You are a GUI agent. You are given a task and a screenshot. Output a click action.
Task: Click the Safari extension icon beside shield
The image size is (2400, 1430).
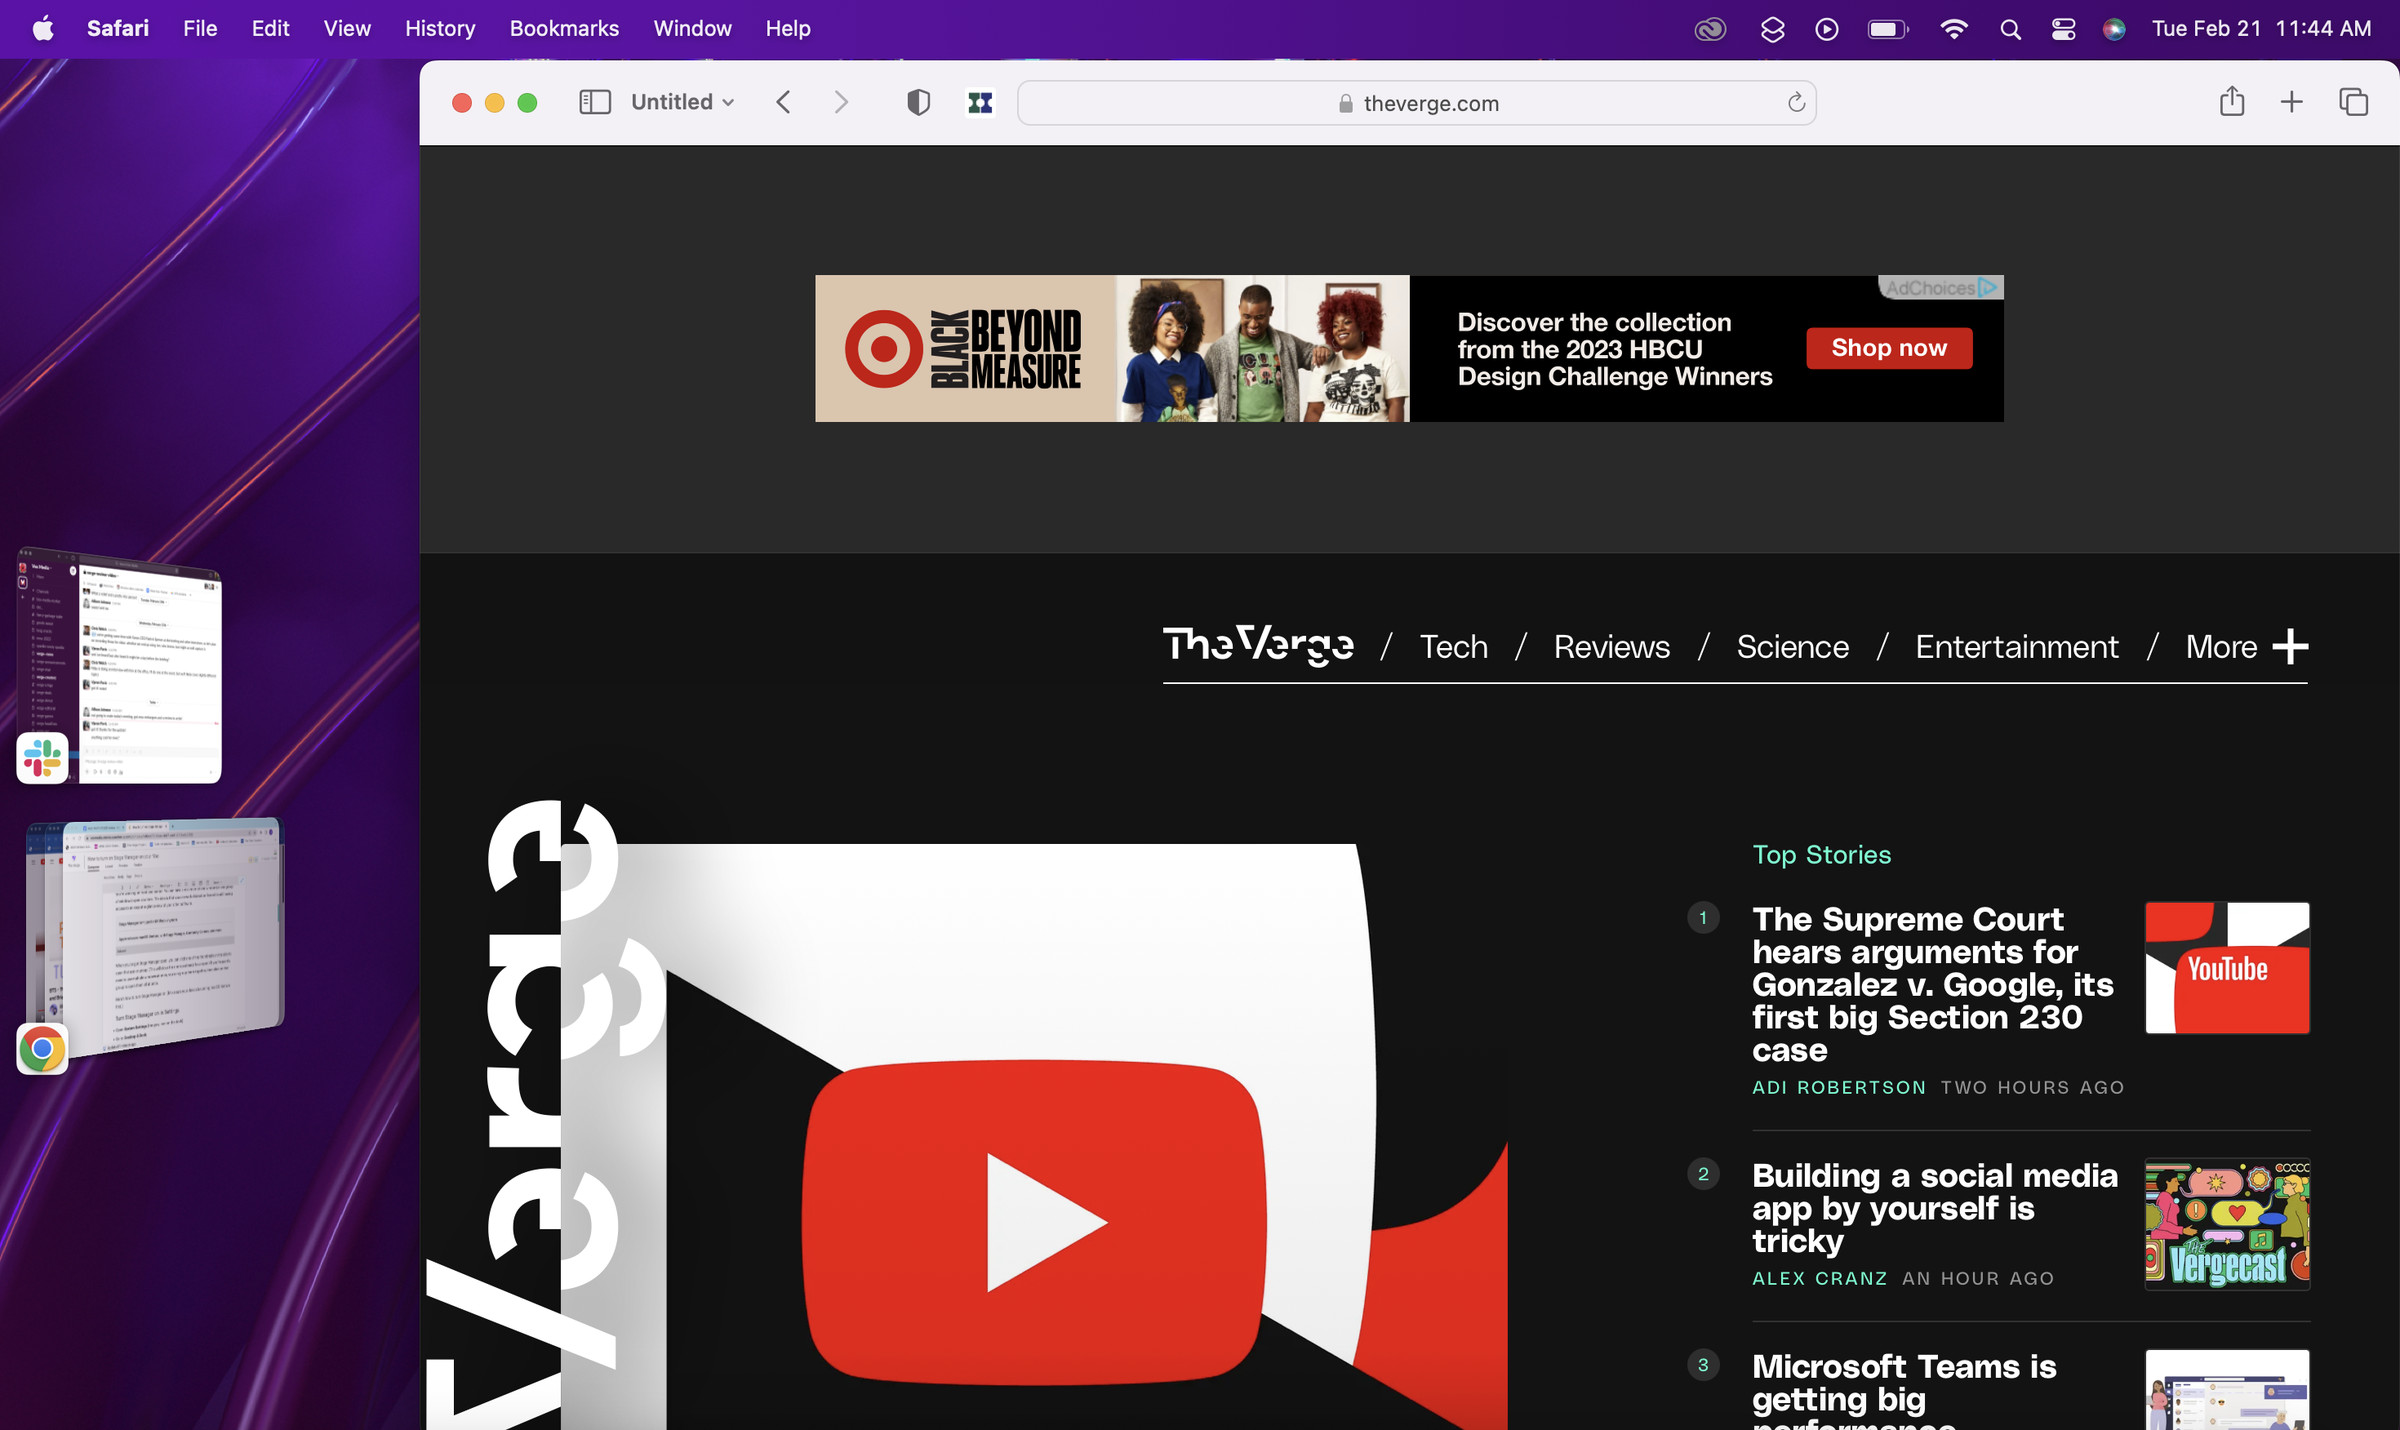[980, 102]
